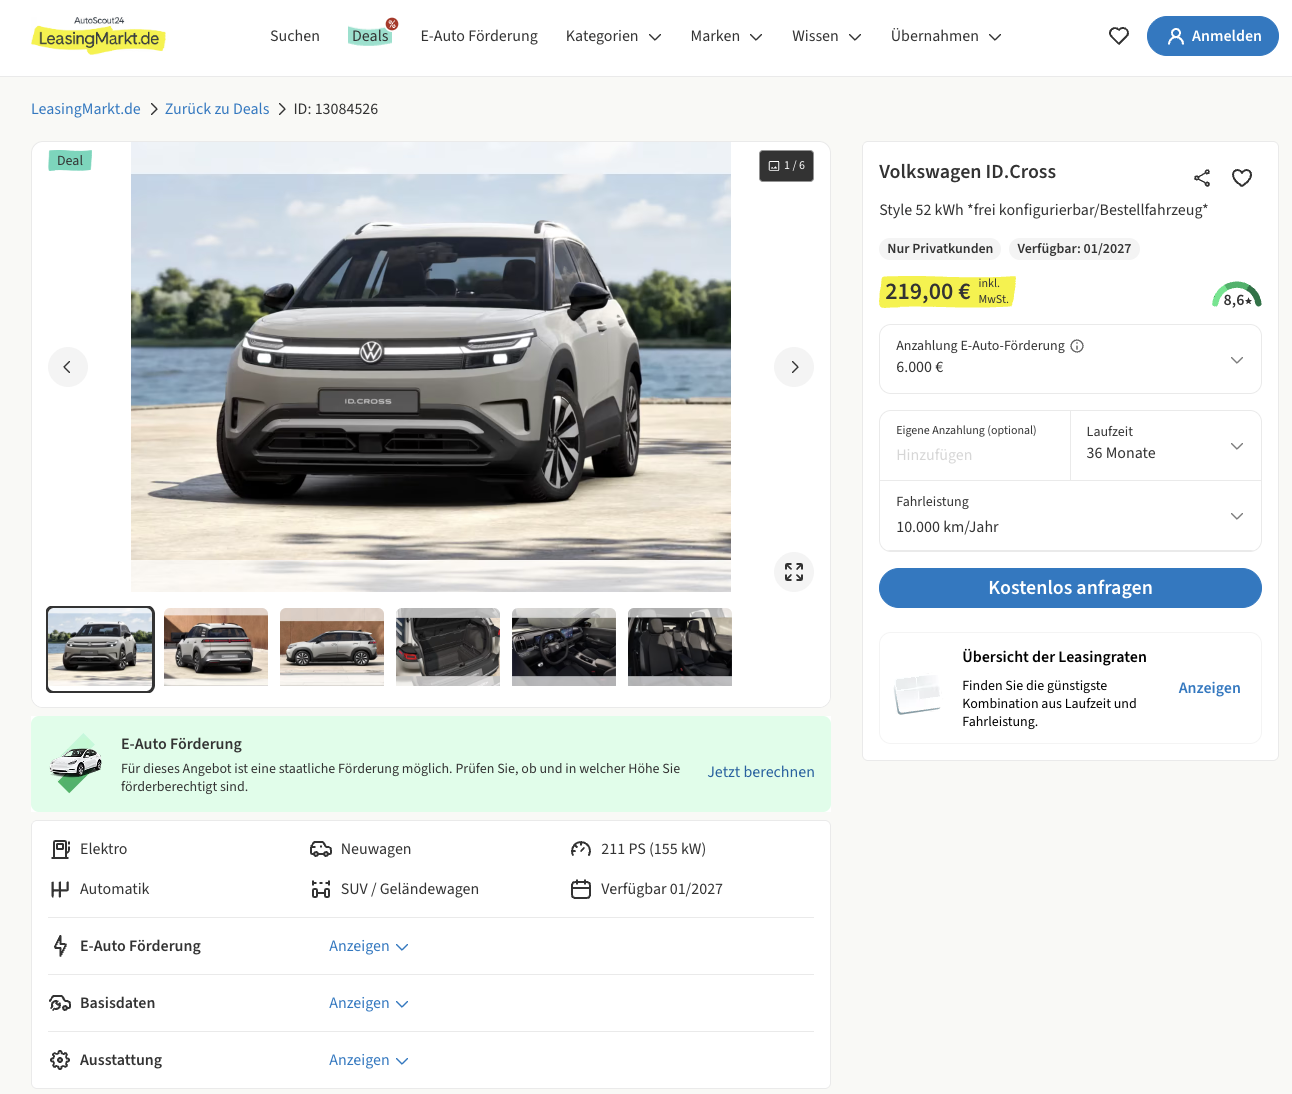The image size is (1292, 1094).
Task: Select the seats interior thumbnail
Action: [x=680, y=647]
